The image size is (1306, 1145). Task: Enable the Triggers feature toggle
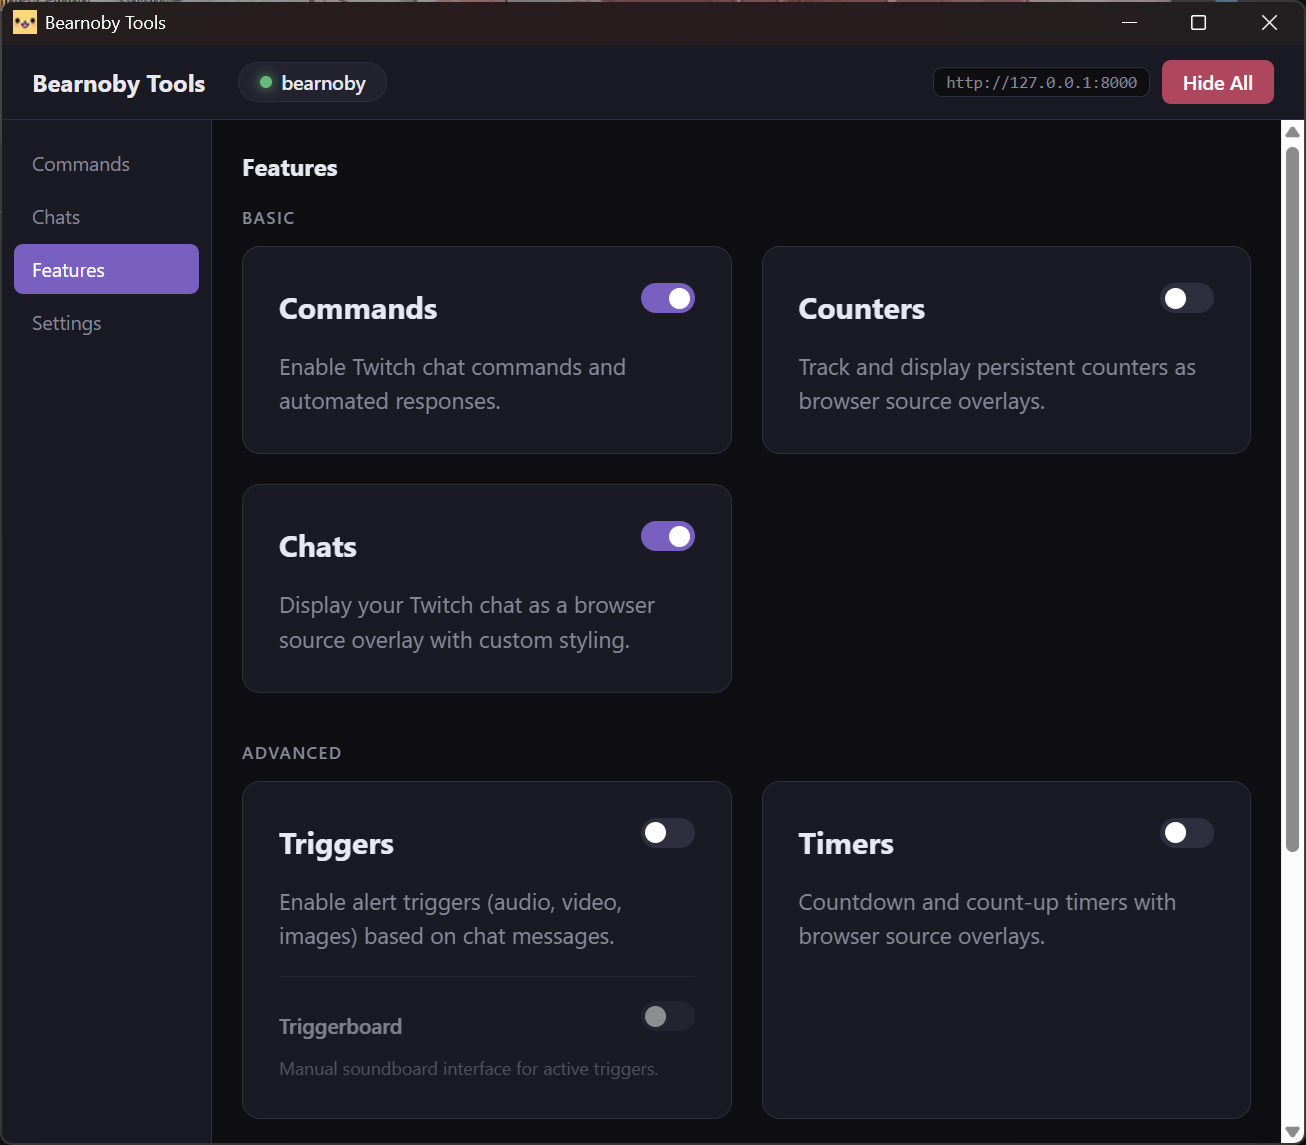[668, 833]
